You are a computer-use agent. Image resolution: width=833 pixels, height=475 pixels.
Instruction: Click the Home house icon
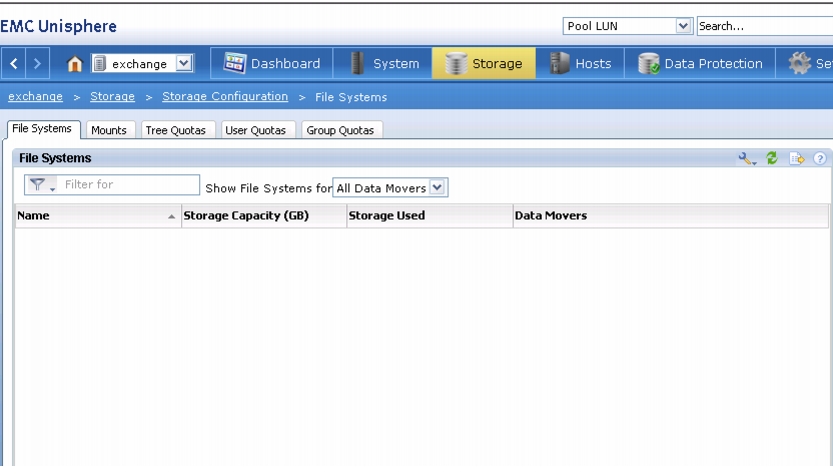pos(74,64)
